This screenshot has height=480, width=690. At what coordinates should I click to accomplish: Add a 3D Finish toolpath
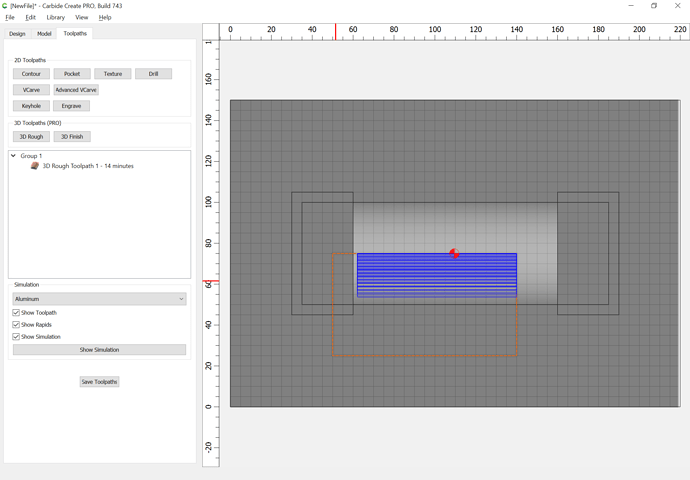pos(72,137)
